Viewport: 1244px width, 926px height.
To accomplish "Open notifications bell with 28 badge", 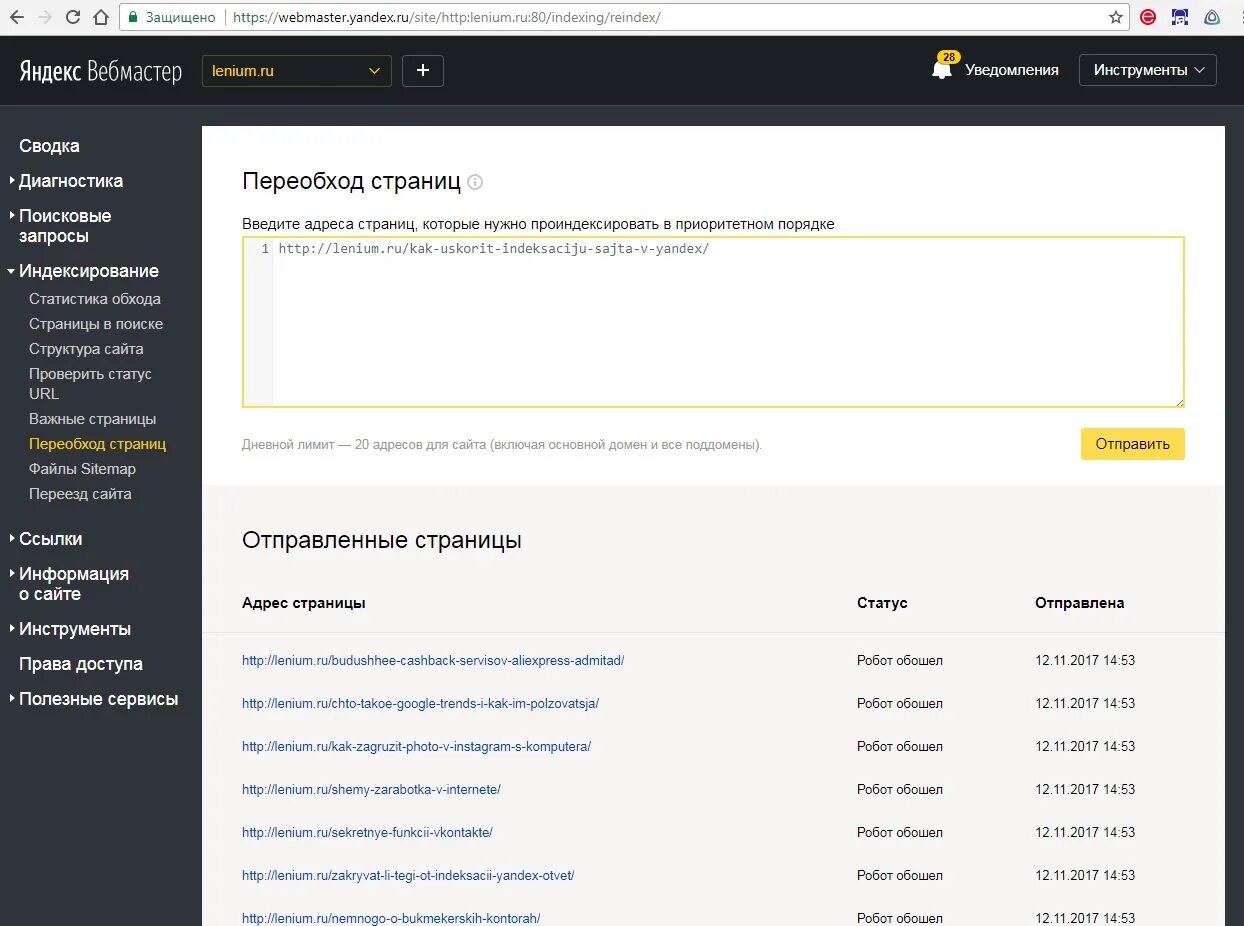I will (x=942, y=68).
